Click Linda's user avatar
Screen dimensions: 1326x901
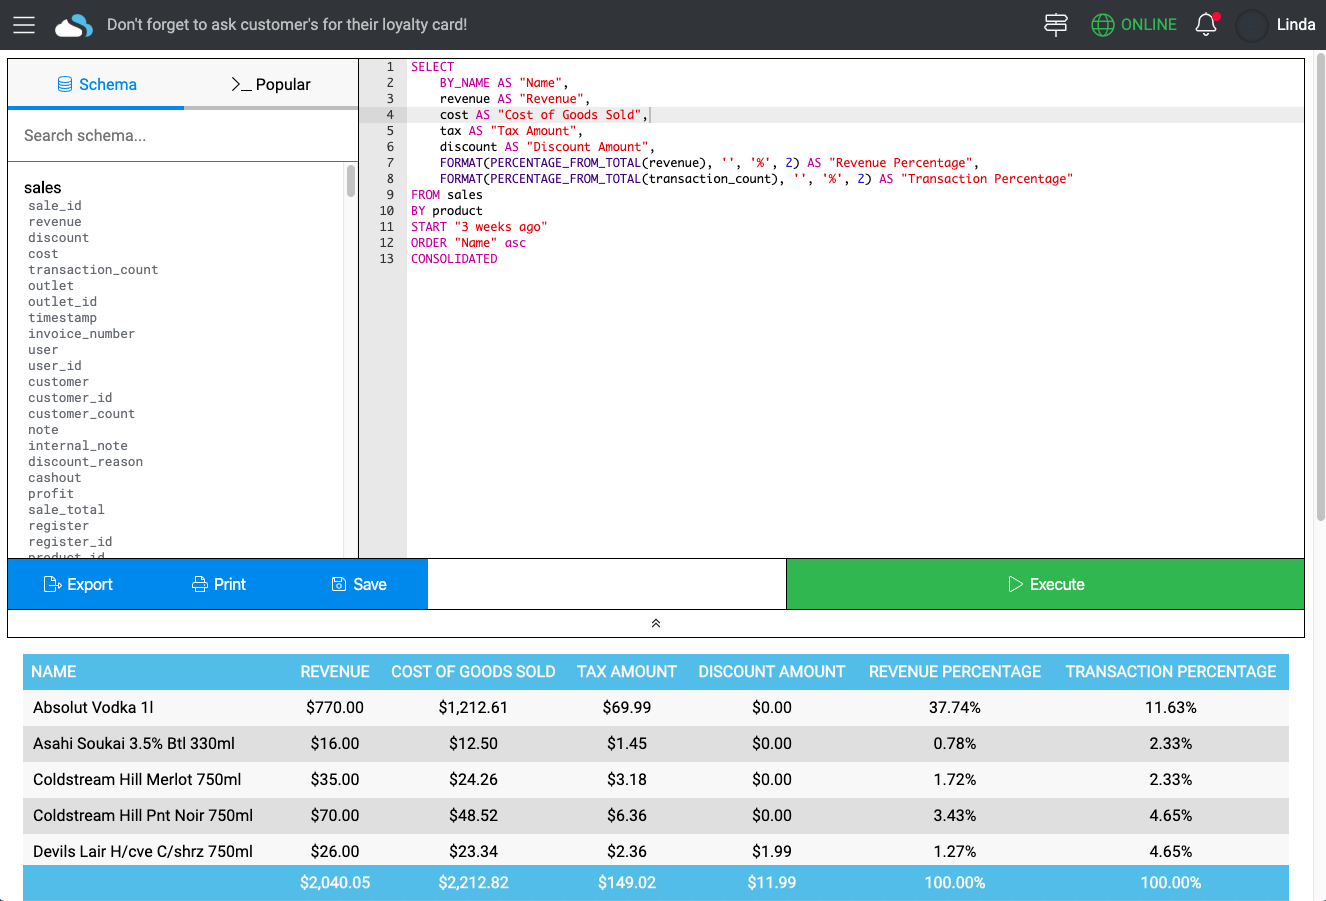pos(1251,25)
